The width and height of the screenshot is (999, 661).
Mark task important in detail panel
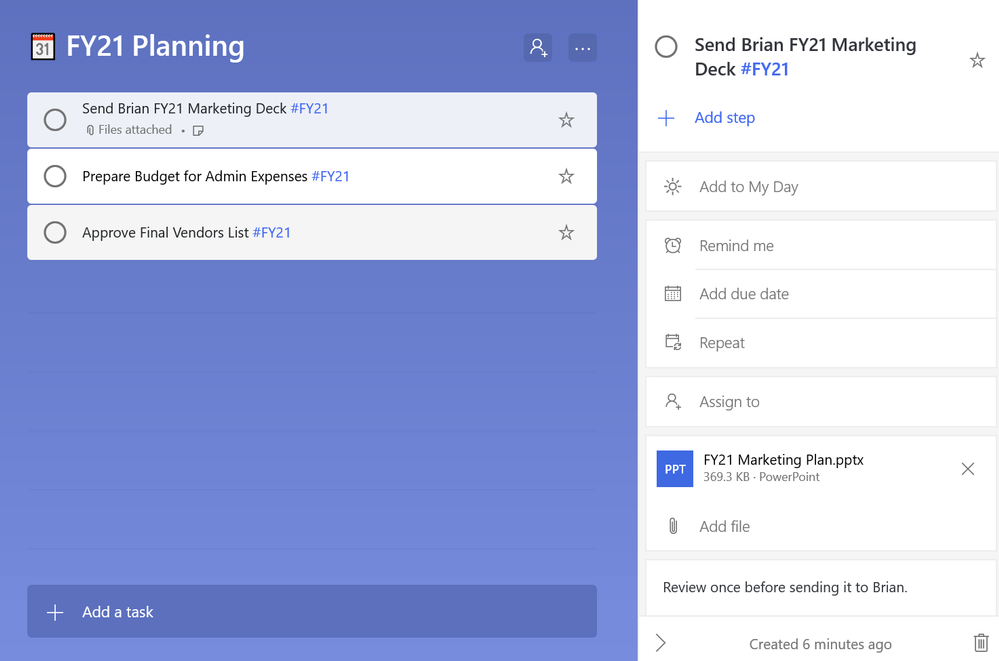(x=977, y=61)
